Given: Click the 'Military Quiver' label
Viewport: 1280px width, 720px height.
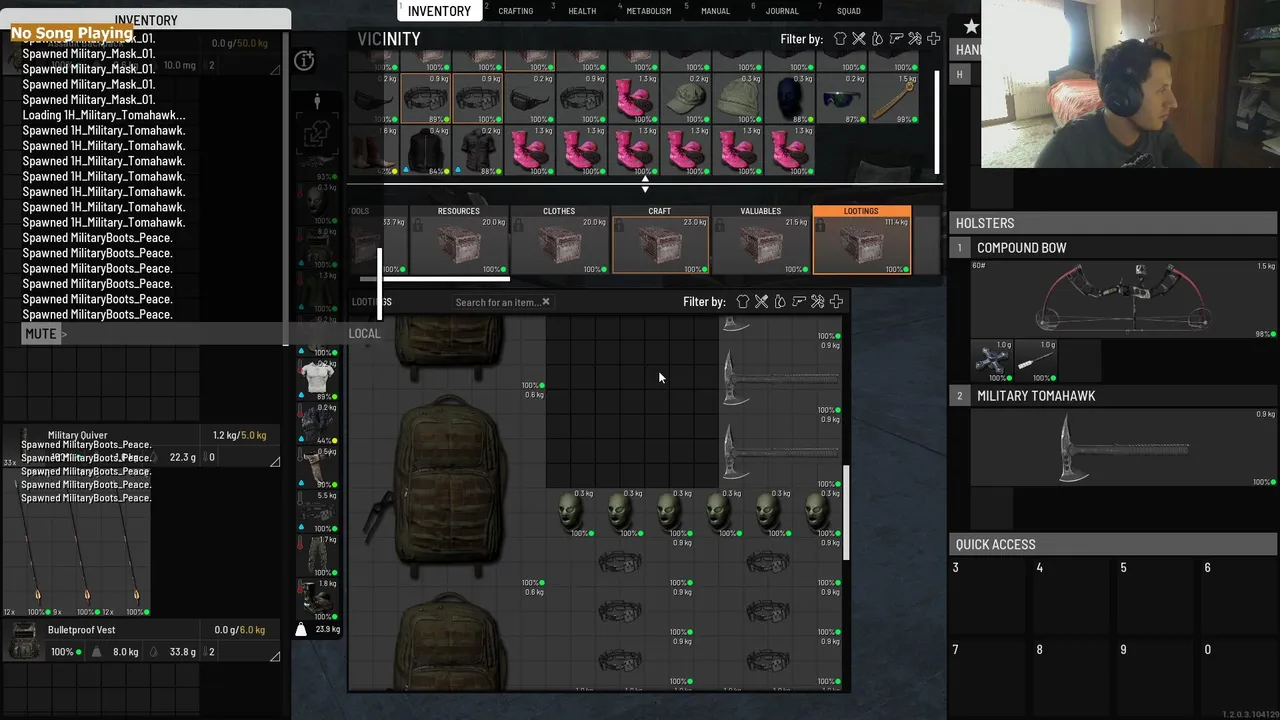Looking at the screenshot, I should (77, 435).
